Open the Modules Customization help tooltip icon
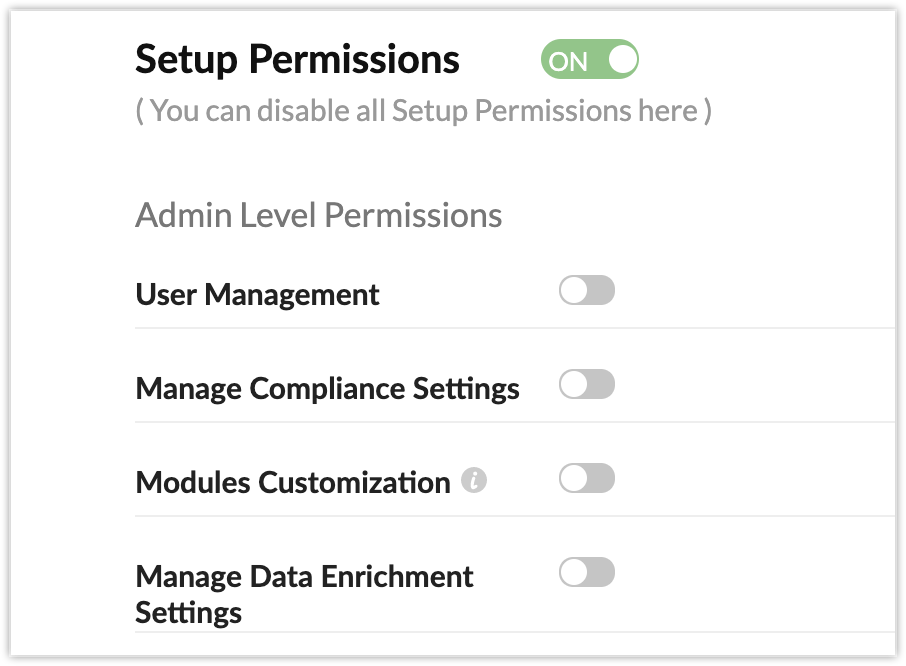This screenshot has height=666, width=906. tap(474, 482)
